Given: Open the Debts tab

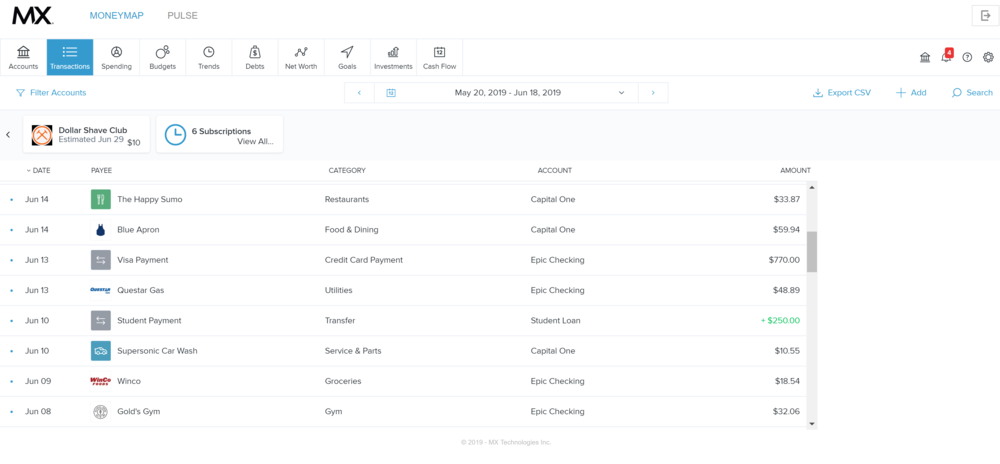Looking at the screenshot, I should pyautogui.click(x=255, y=57).
